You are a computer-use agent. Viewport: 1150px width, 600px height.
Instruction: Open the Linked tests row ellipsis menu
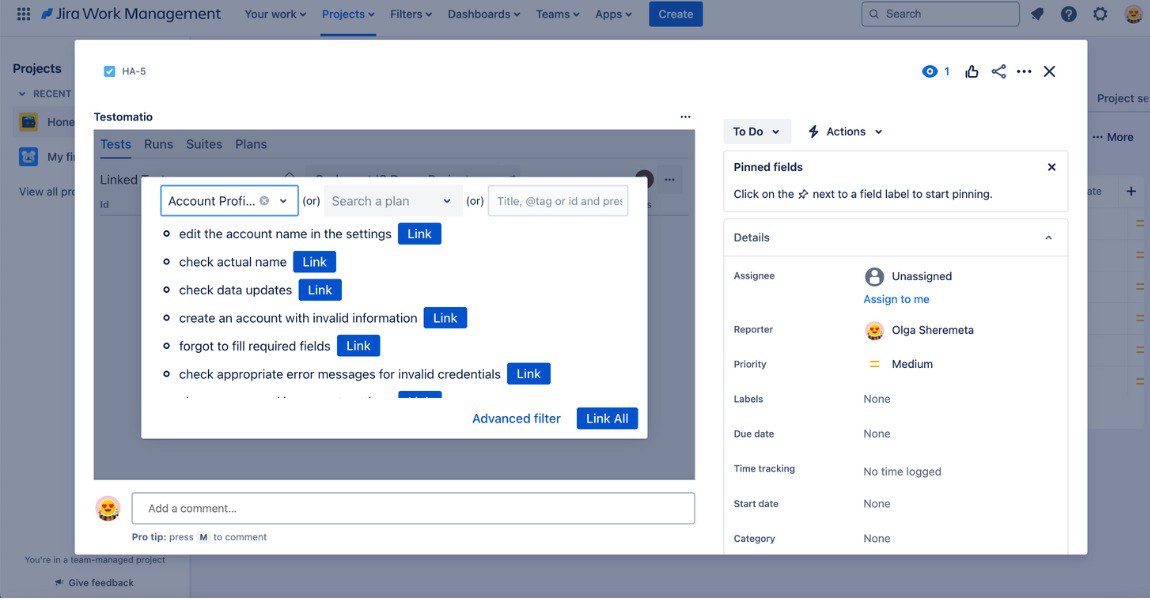[670, 179]
